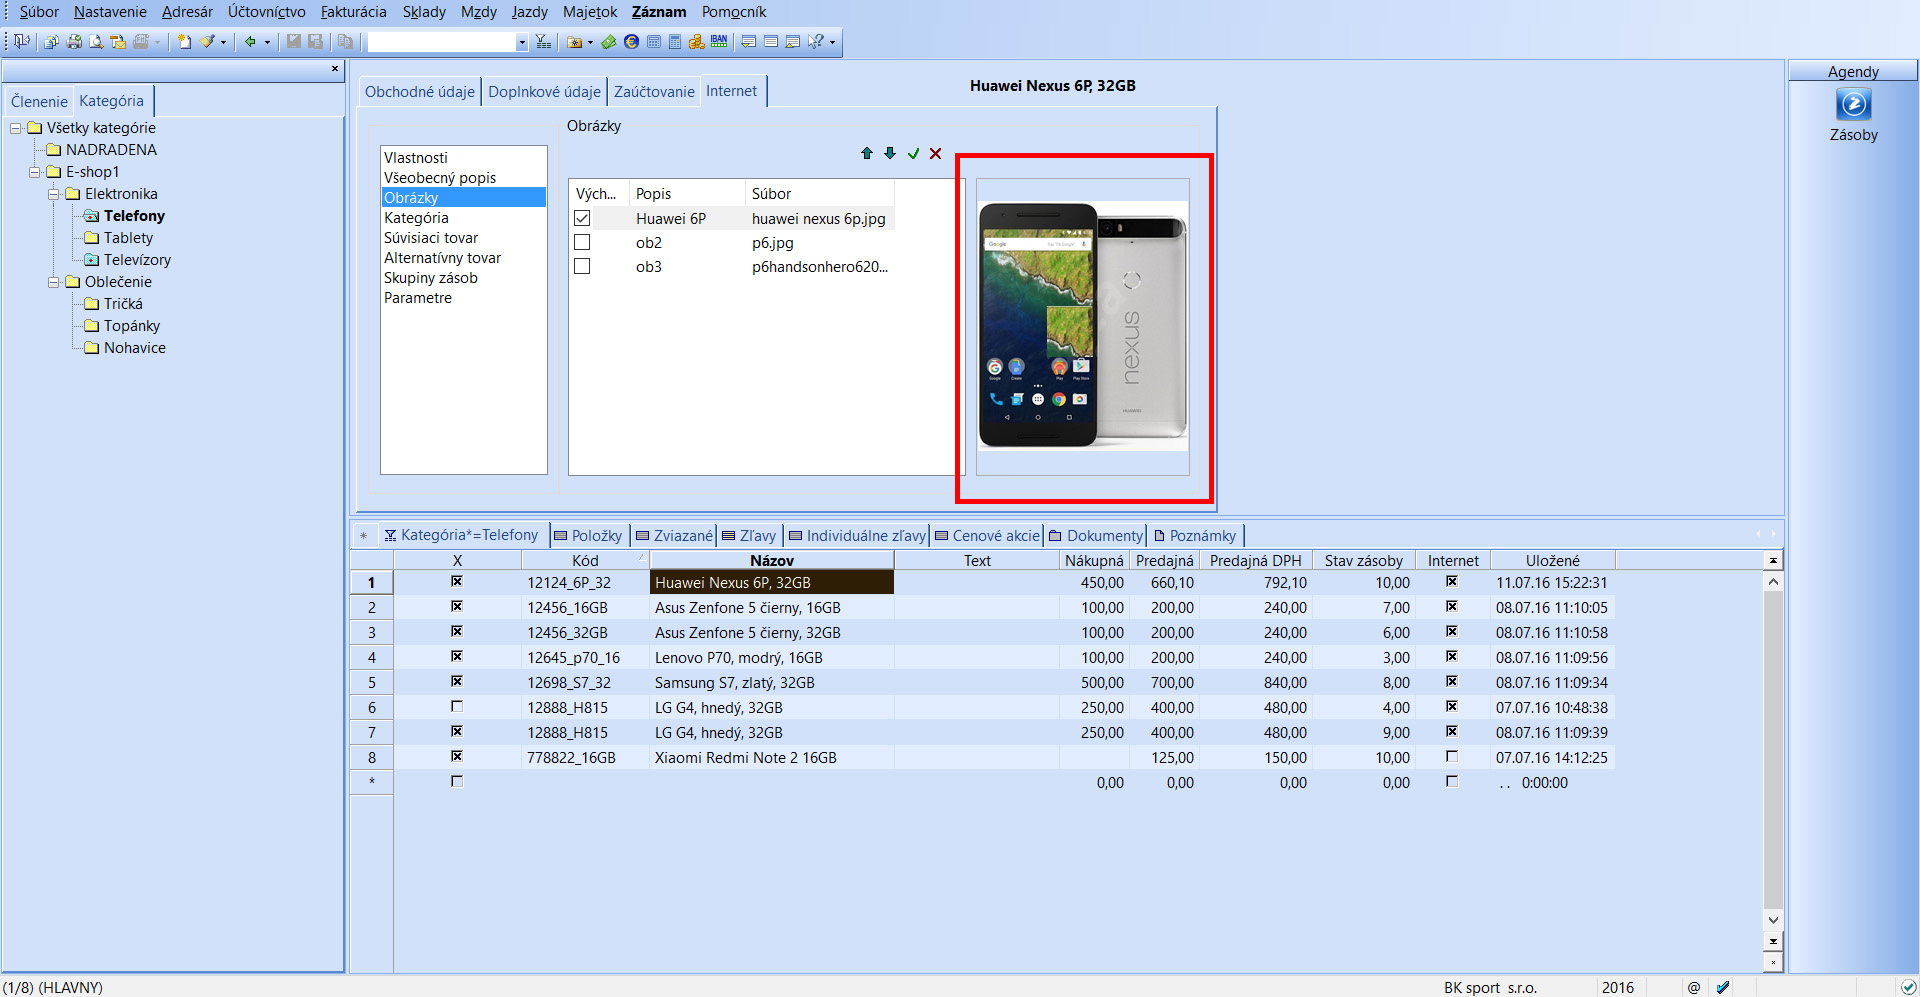Screen dimensions: 1920x997
Task: Open the context help cursor icon
Action: tap(816, 41)
